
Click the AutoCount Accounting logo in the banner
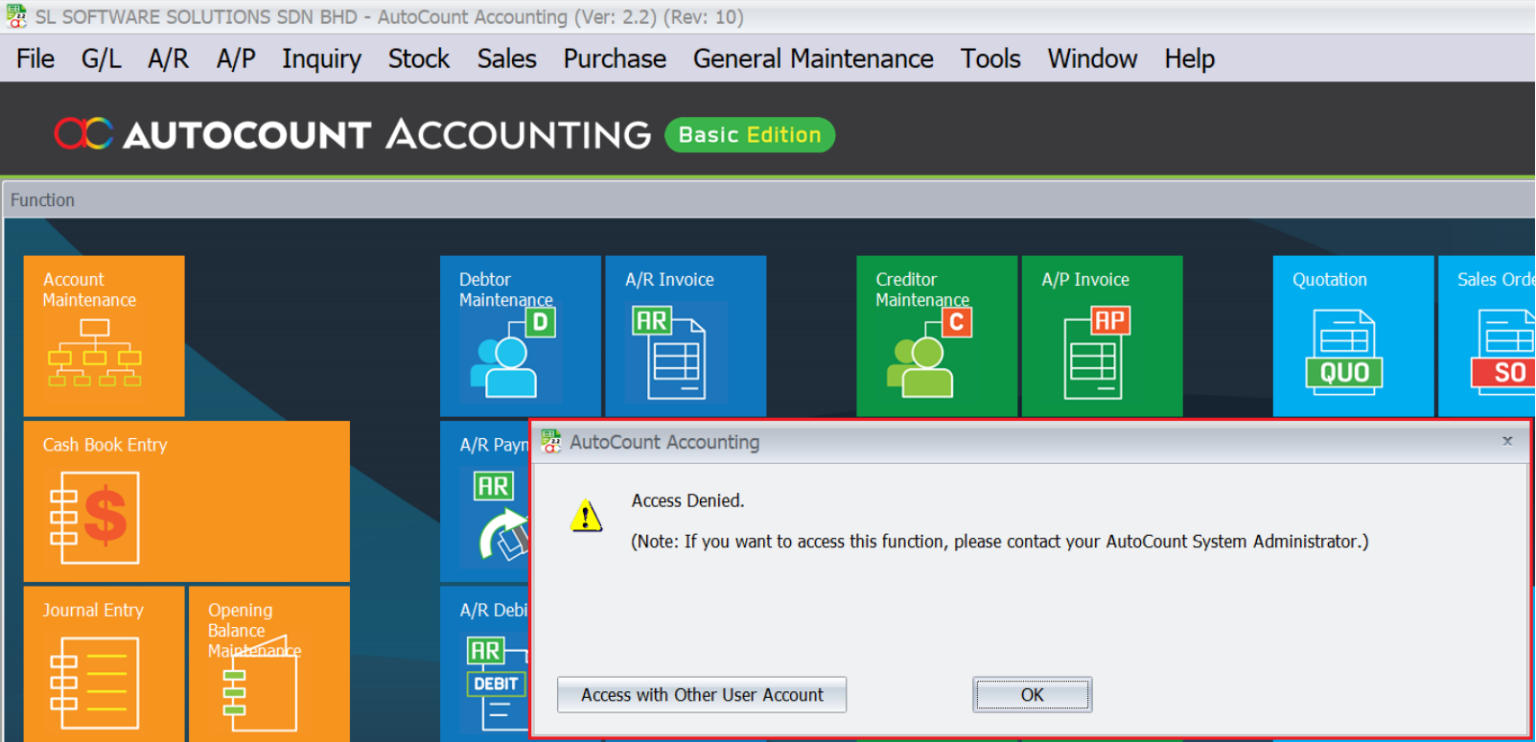352,134
